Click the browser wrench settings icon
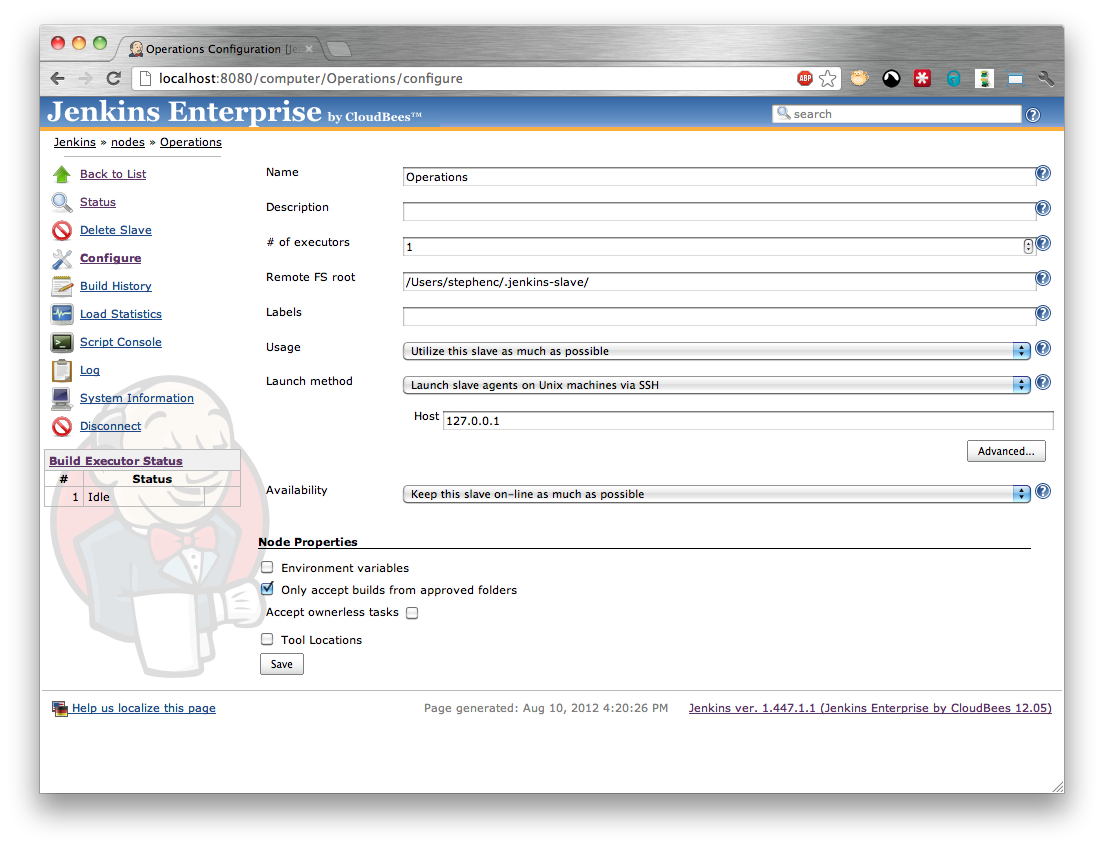The image size is (1104, 848). (1046, 78)
